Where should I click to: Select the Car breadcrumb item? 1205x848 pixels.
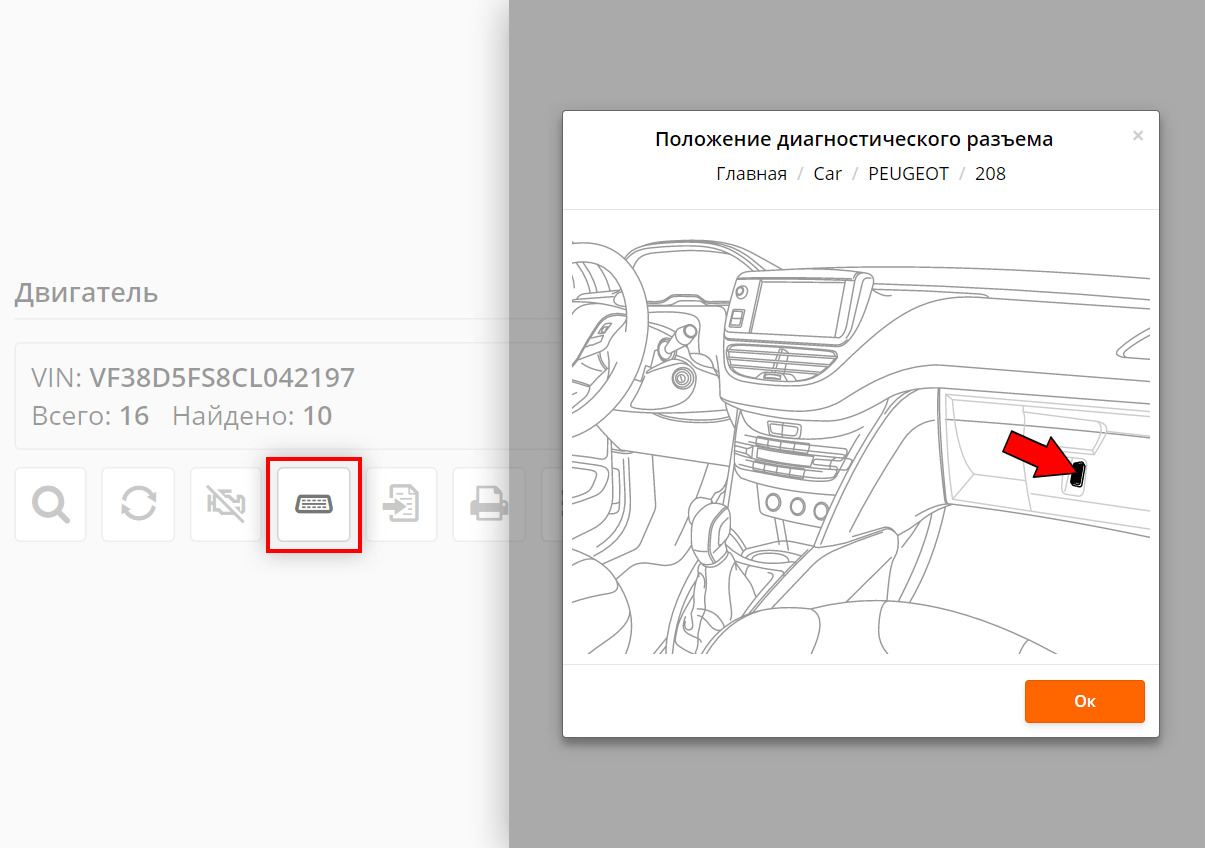point(828,174)
